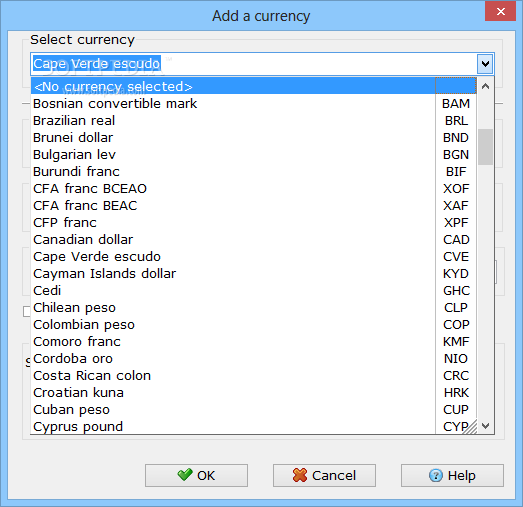The height and width of the screenshot is (507, 523).
Task: Select Comoro franc
Action: pos(253,342)
